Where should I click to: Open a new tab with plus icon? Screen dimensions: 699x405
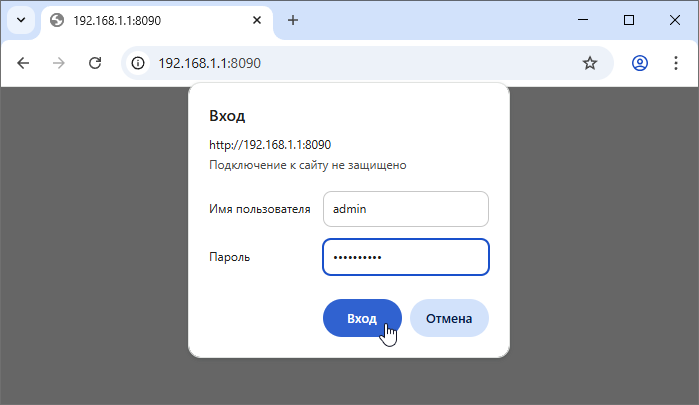coord(293,20)
